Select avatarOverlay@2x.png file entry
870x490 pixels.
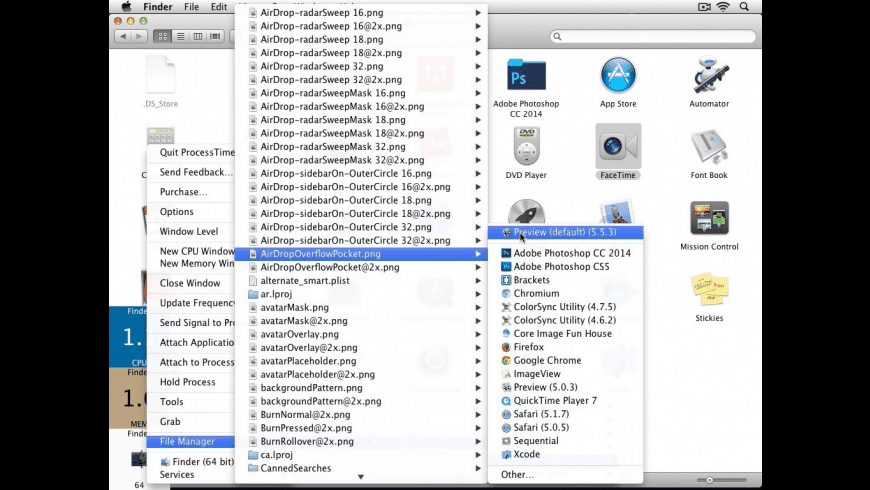[361, 347]
